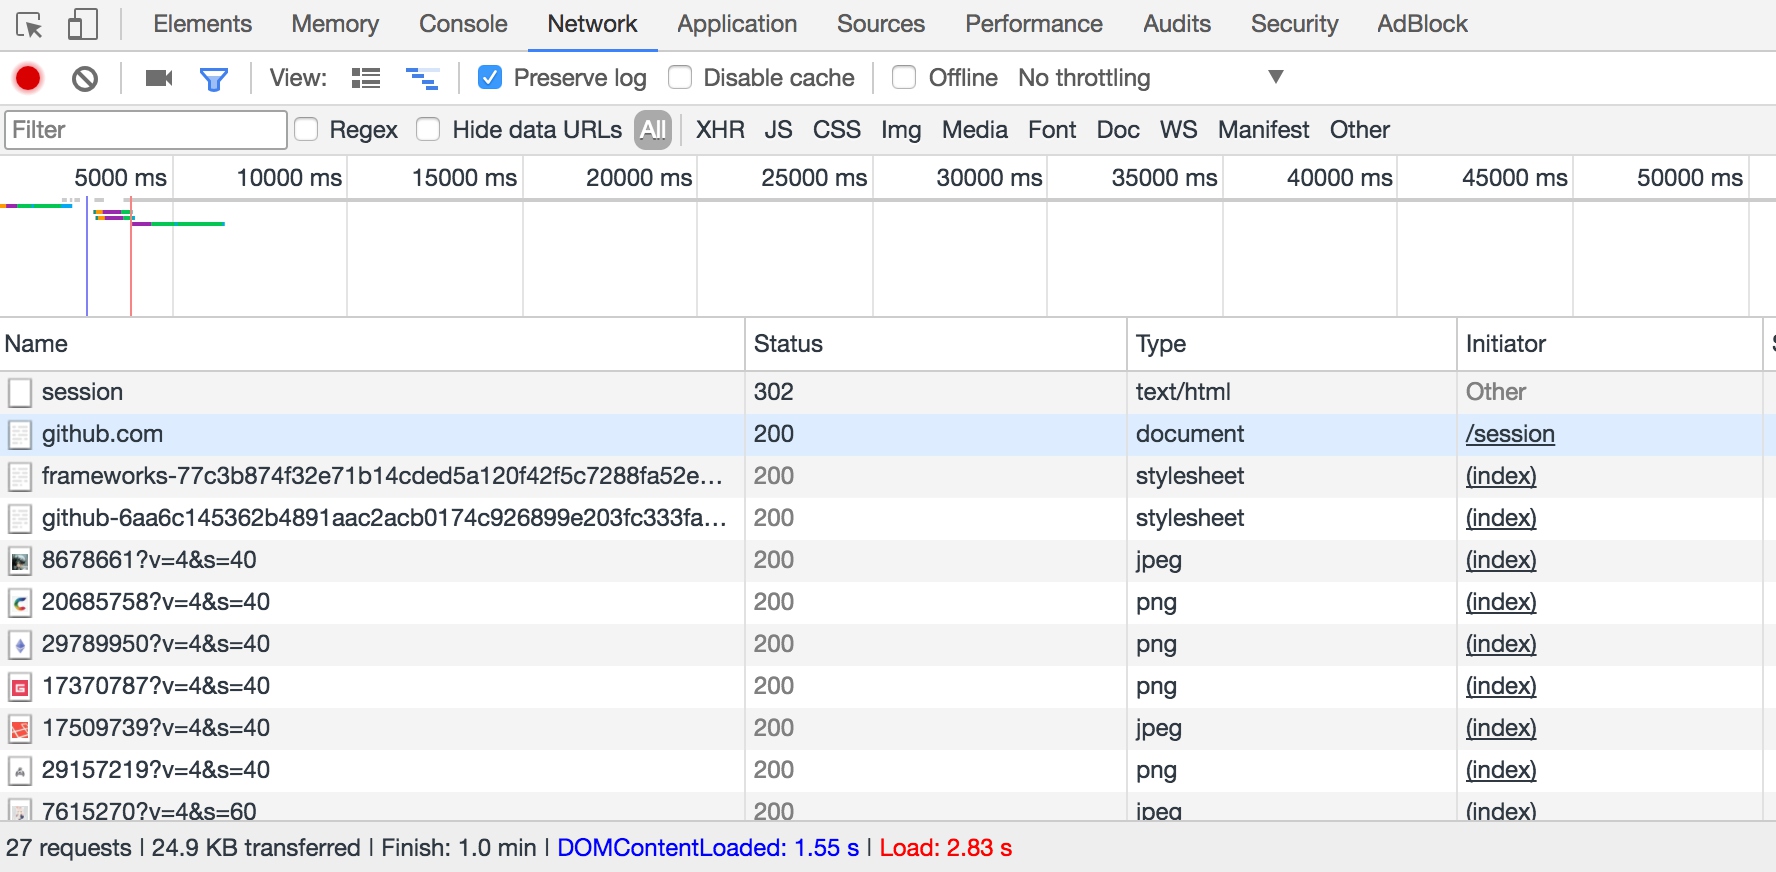Switch to large request rows view

366,78
